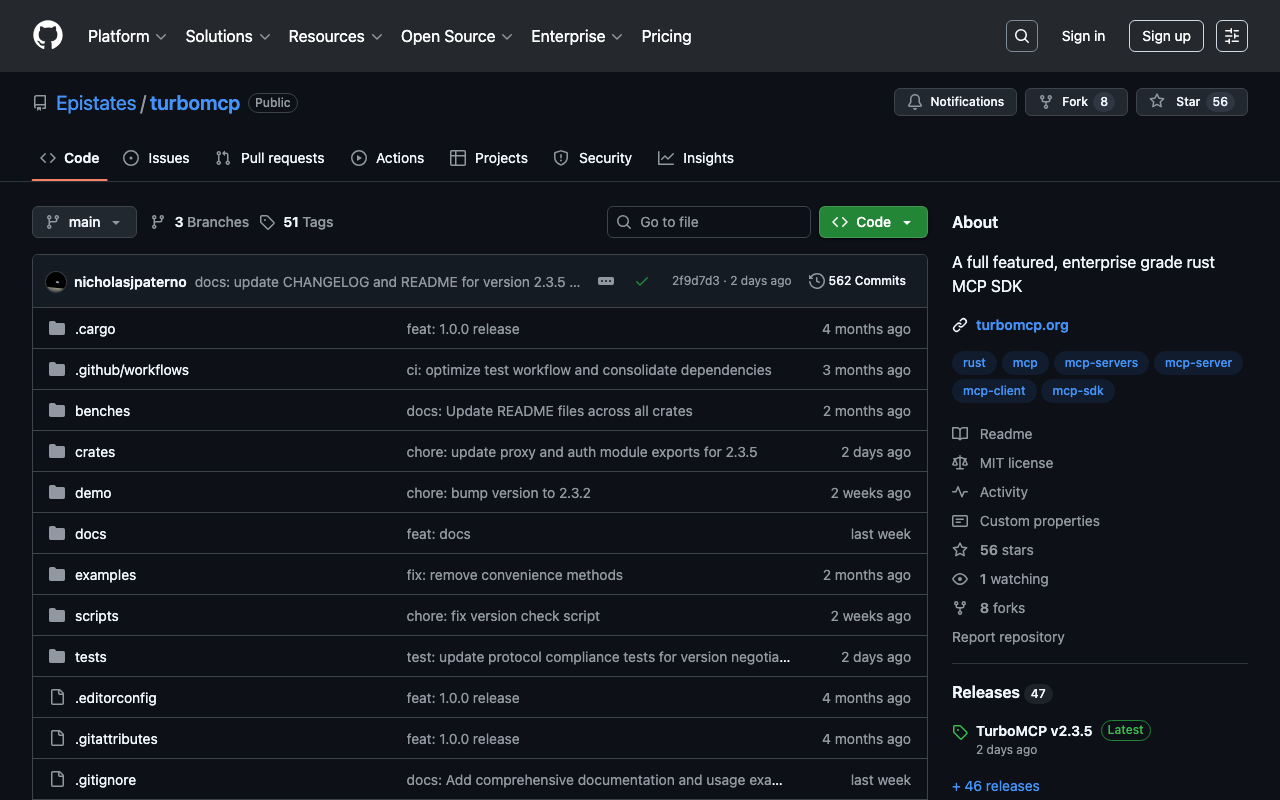Click the appearance settings icon in header

pos(1231,36)
